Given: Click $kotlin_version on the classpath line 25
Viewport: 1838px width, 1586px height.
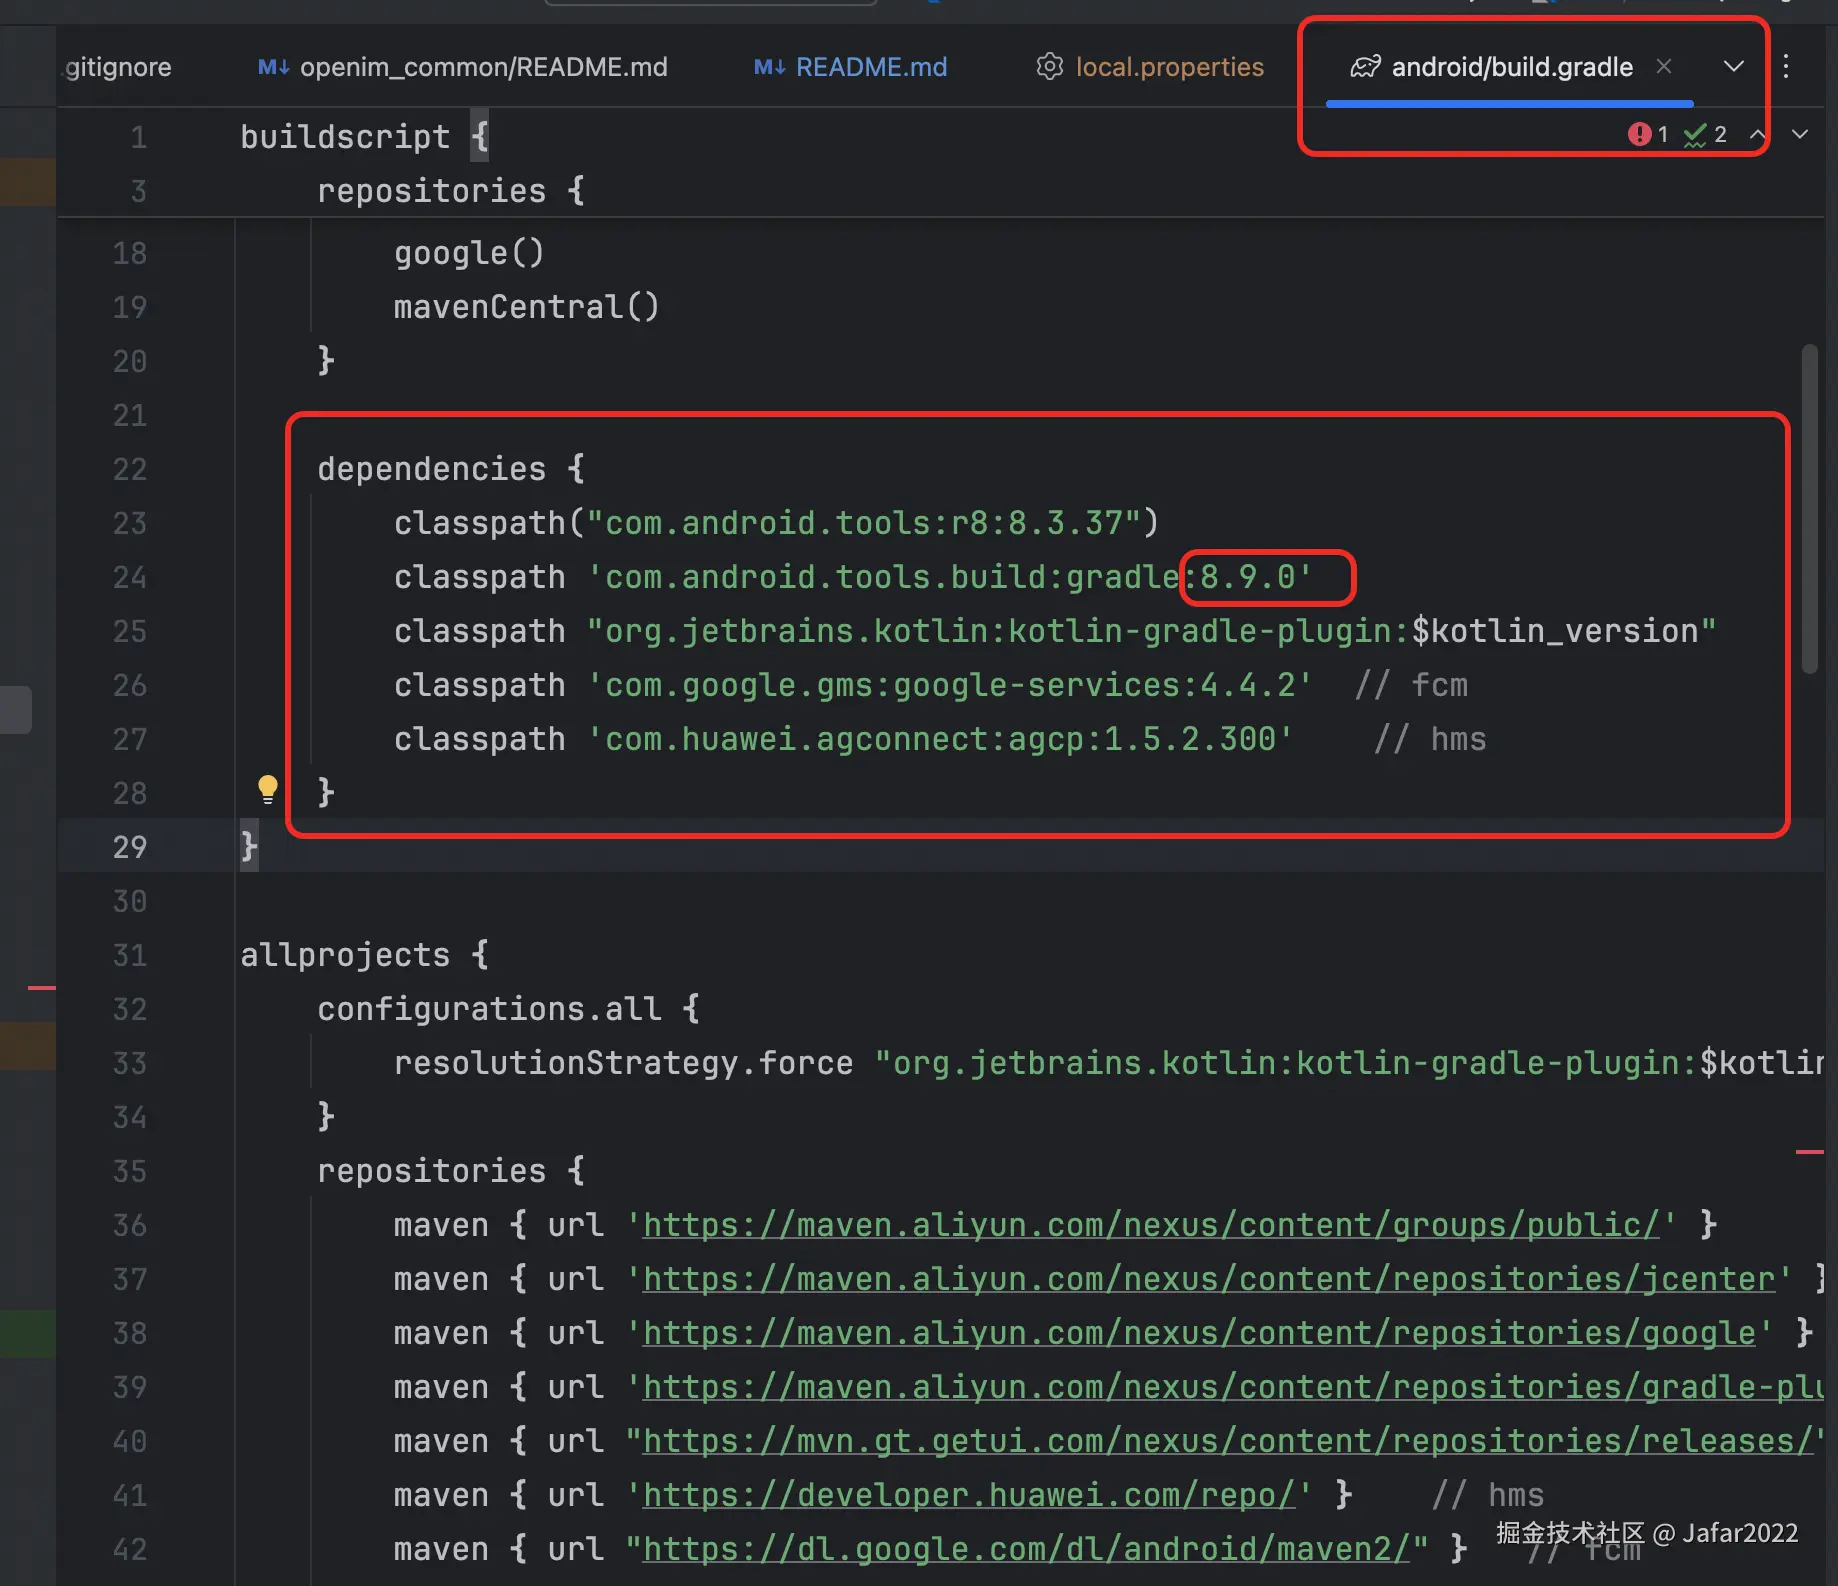Looking at the screenshot, I should pyautogui.click(x=1555, y=631).
